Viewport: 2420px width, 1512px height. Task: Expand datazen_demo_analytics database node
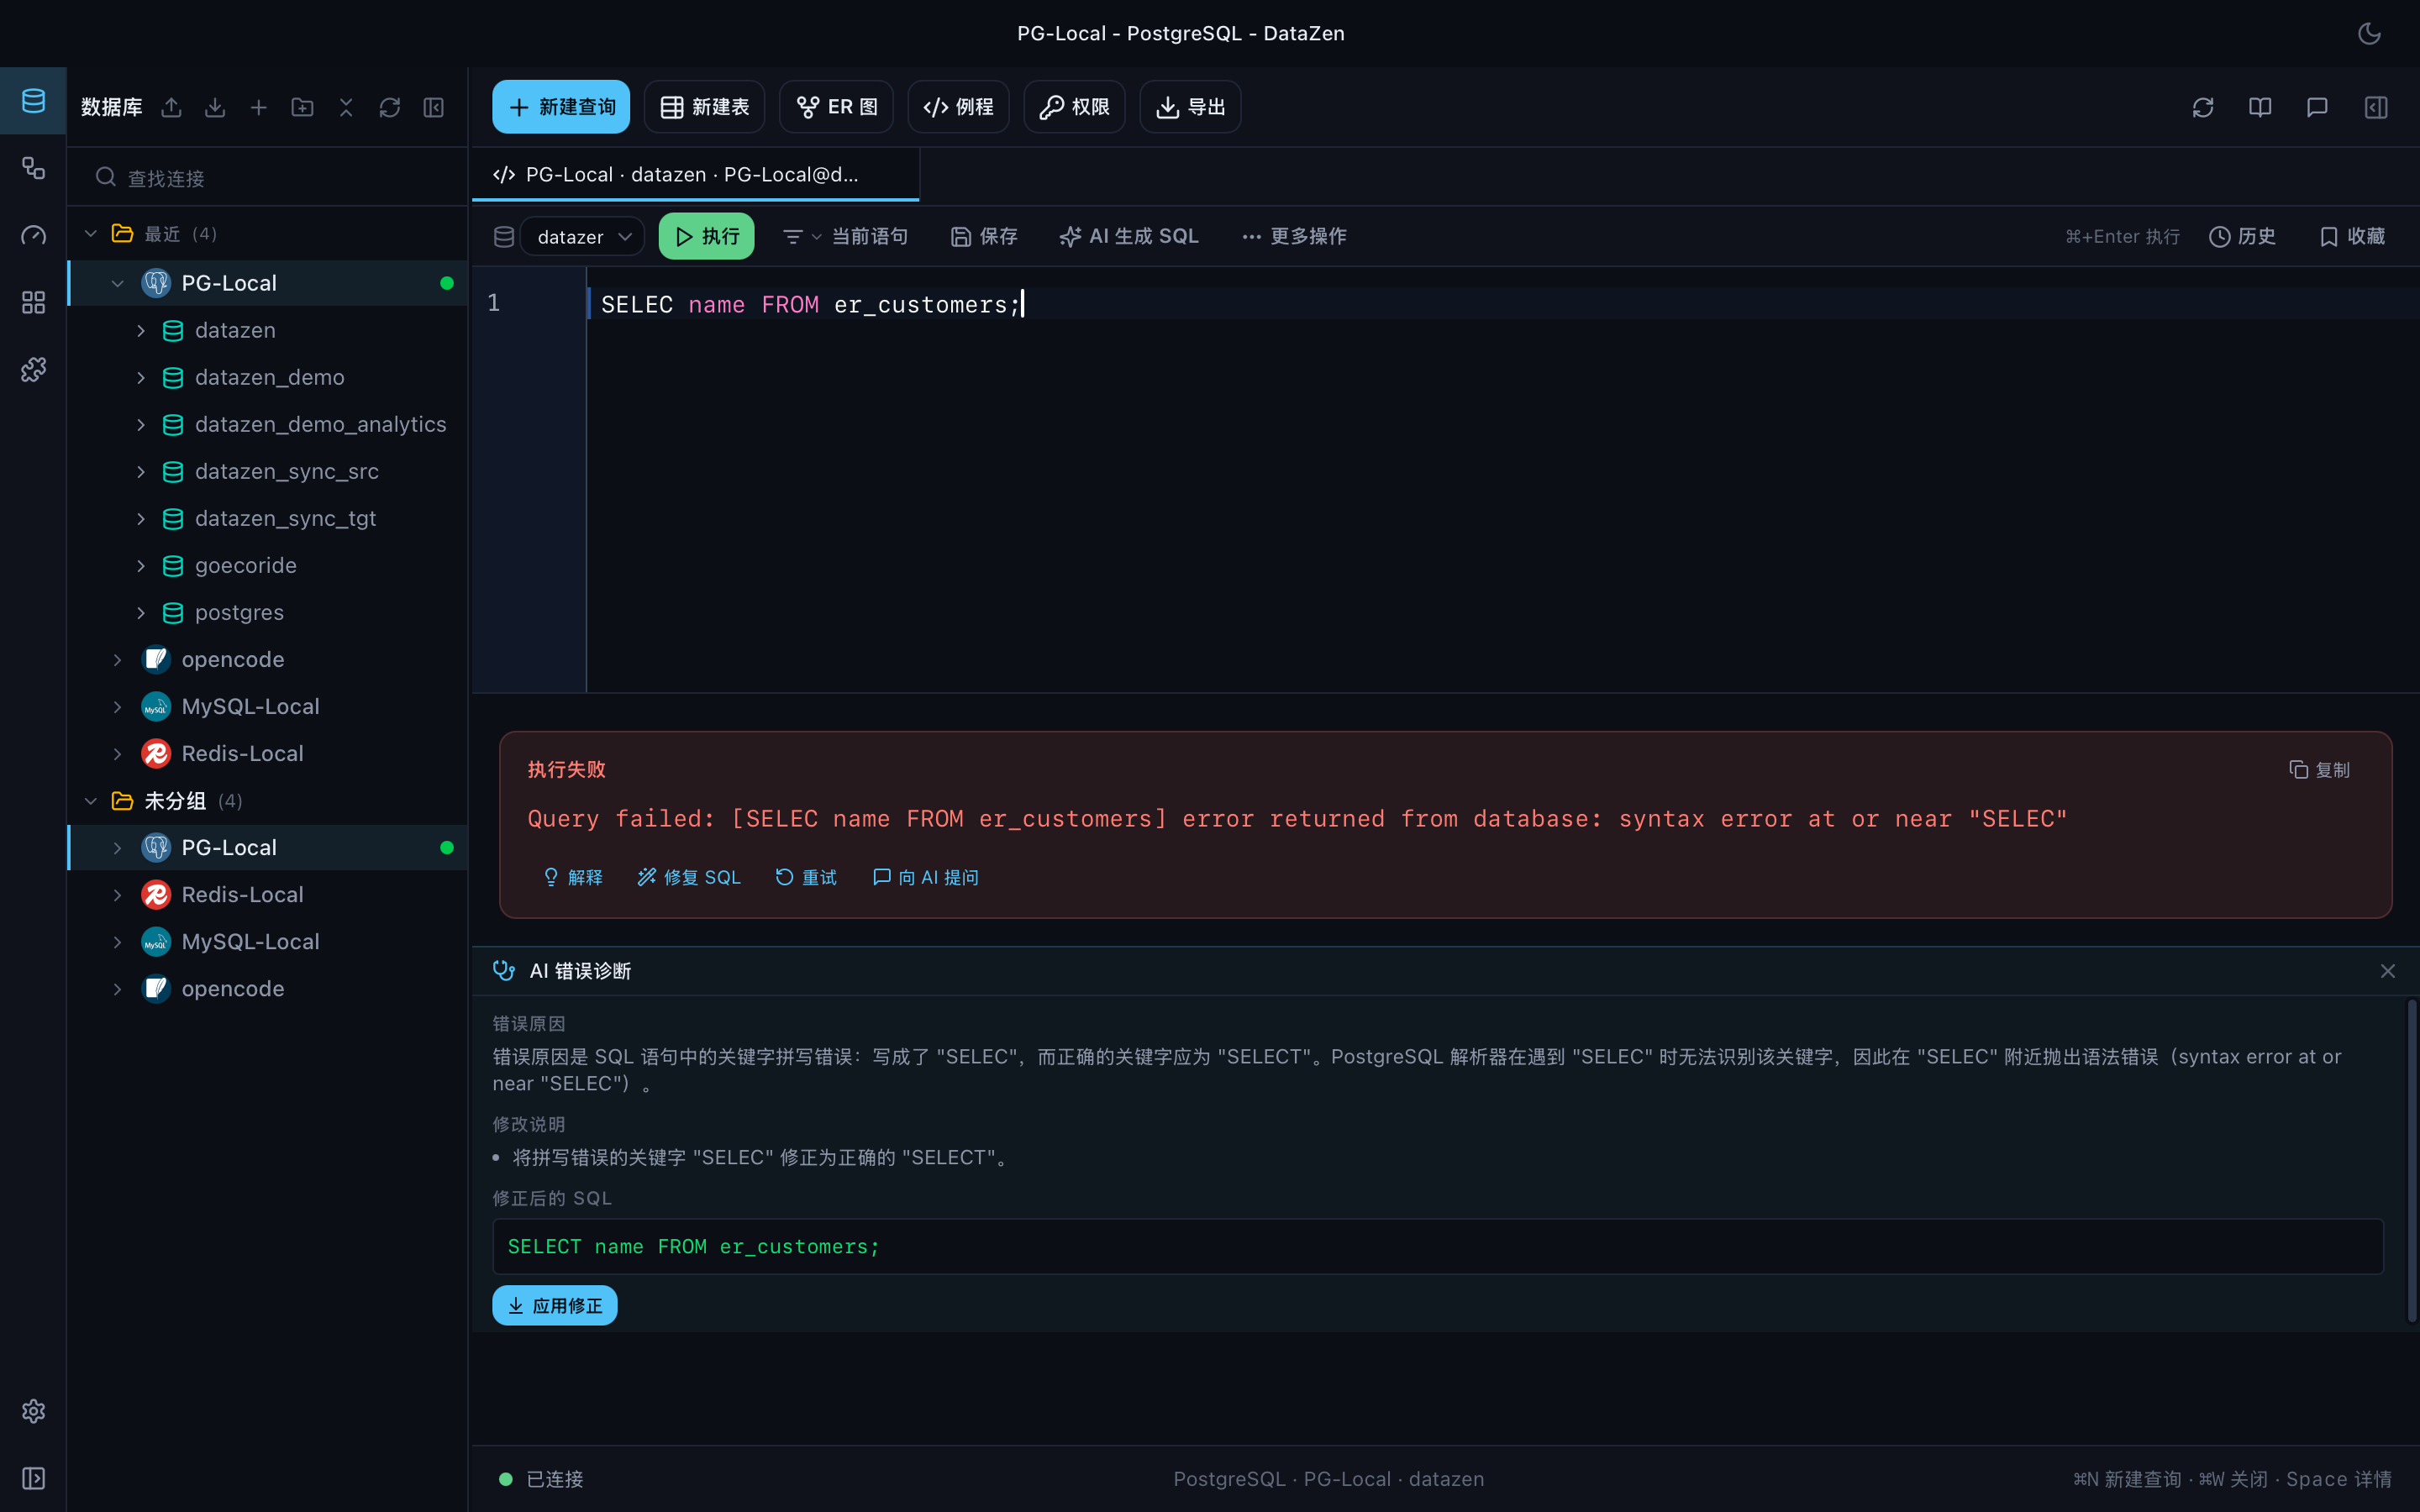141,424
